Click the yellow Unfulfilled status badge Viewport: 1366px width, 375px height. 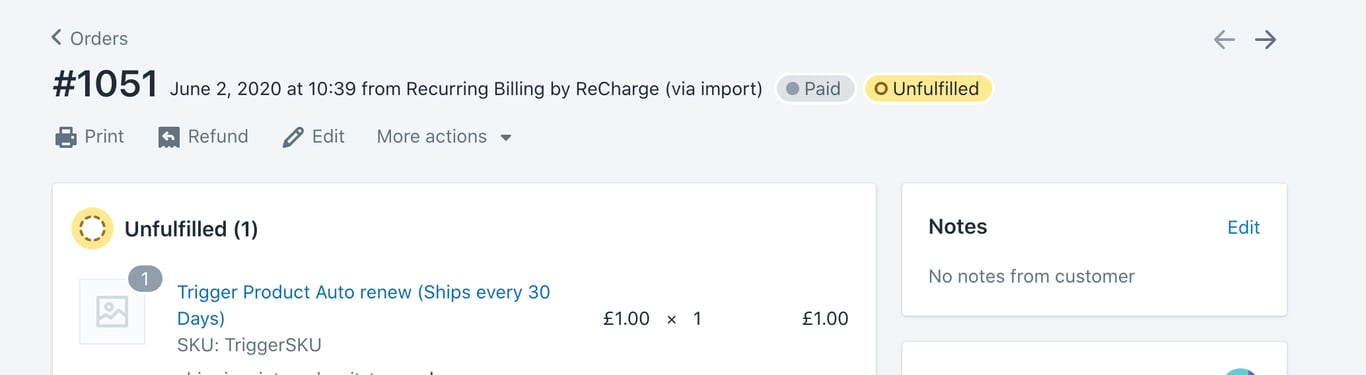928,89
